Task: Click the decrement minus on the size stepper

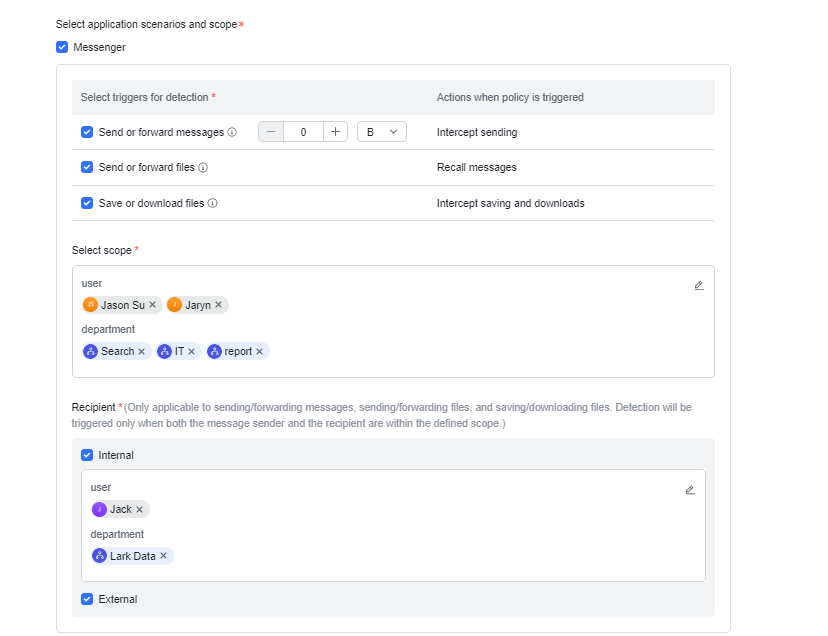Action: tap(270, 132)
